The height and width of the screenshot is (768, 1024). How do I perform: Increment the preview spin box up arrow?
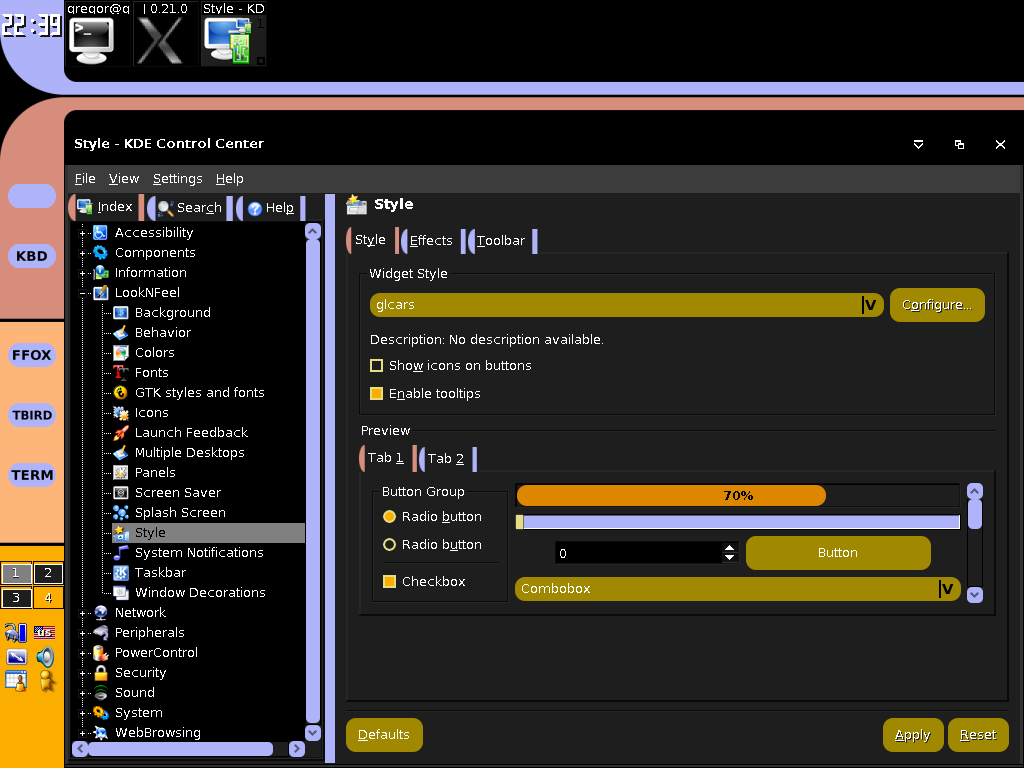[729, 548]
